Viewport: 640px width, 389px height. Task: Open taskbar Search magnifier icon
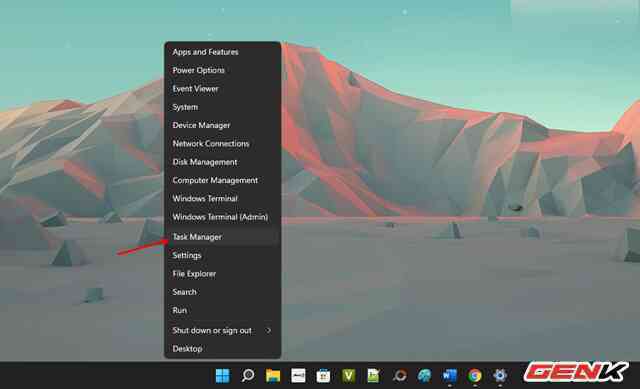pyautogui.click(x=248, y=376)
